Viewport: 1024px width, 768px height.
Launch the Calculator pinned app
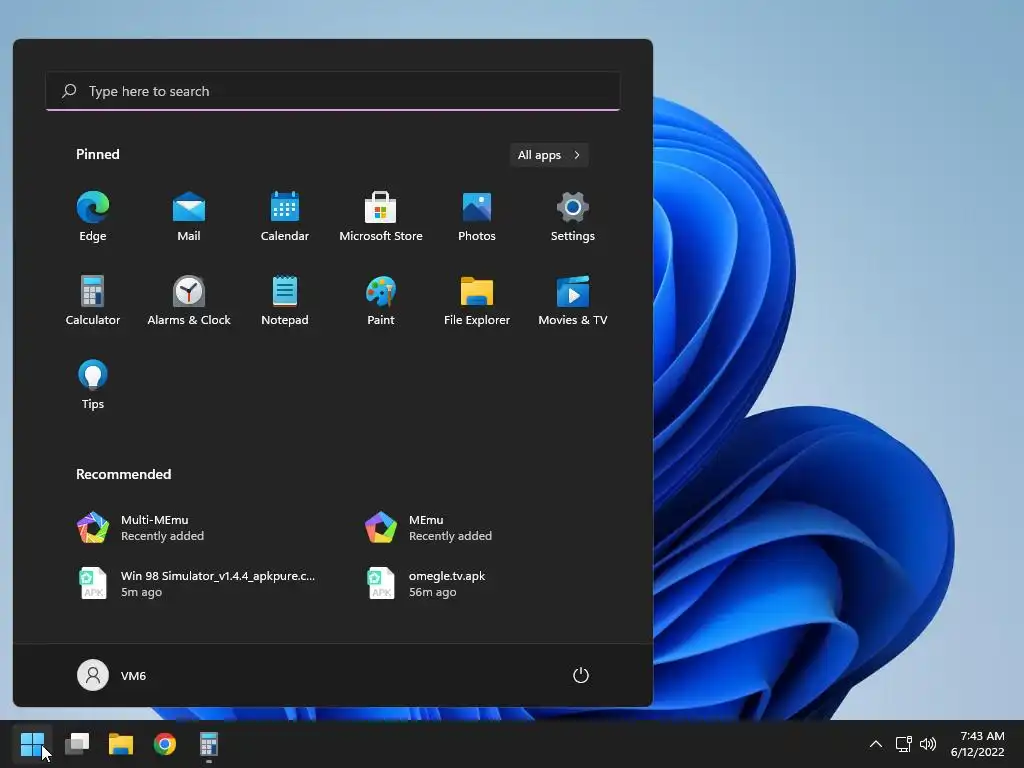coord(93,300)
